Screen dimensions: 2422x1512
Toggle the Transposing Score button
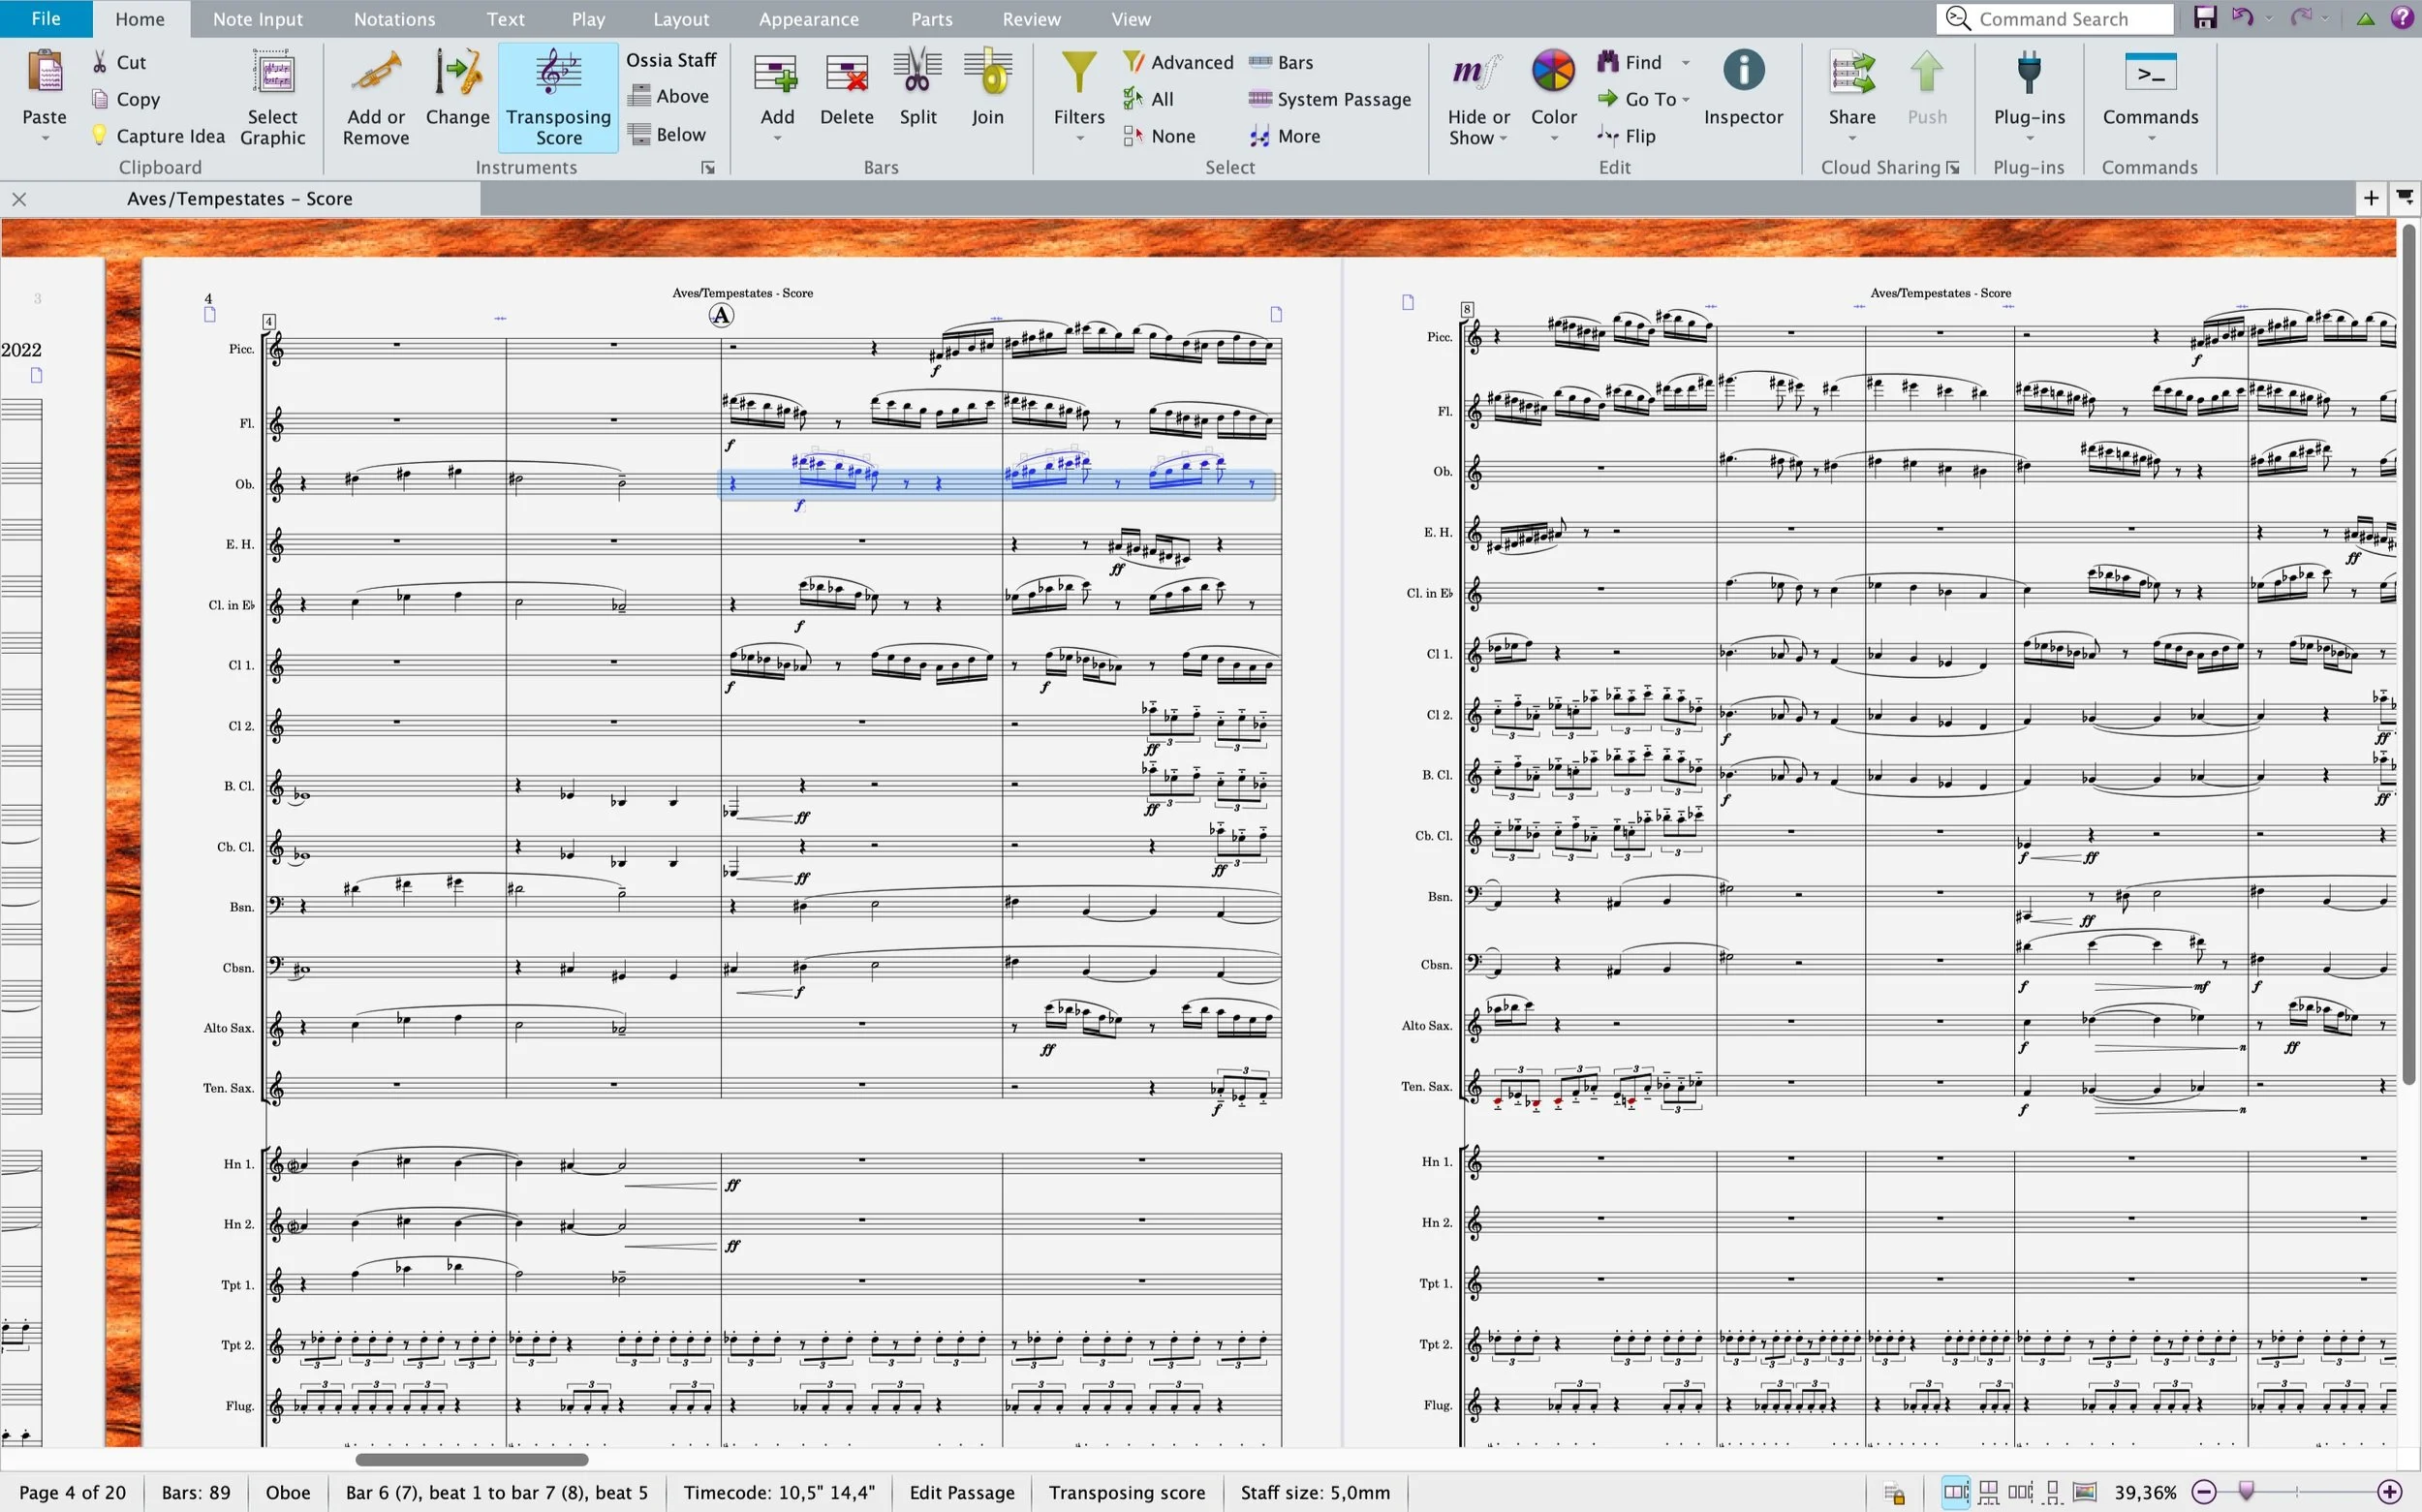558,97
